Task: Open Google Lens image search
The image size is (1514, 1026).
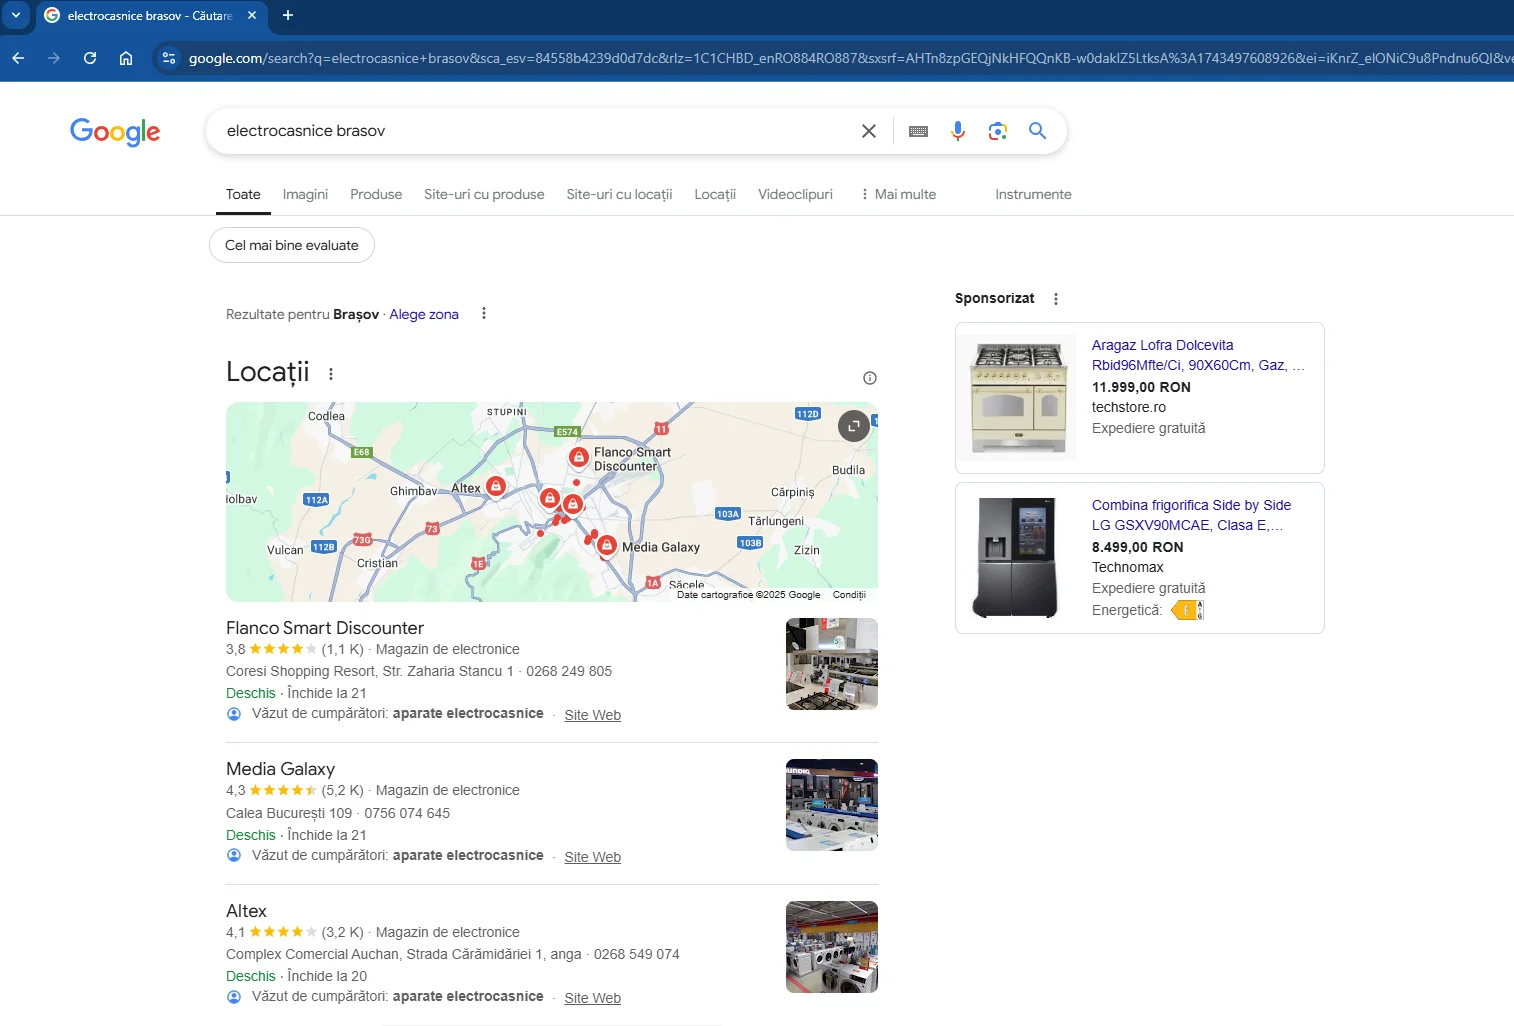Action: (997, 131)
